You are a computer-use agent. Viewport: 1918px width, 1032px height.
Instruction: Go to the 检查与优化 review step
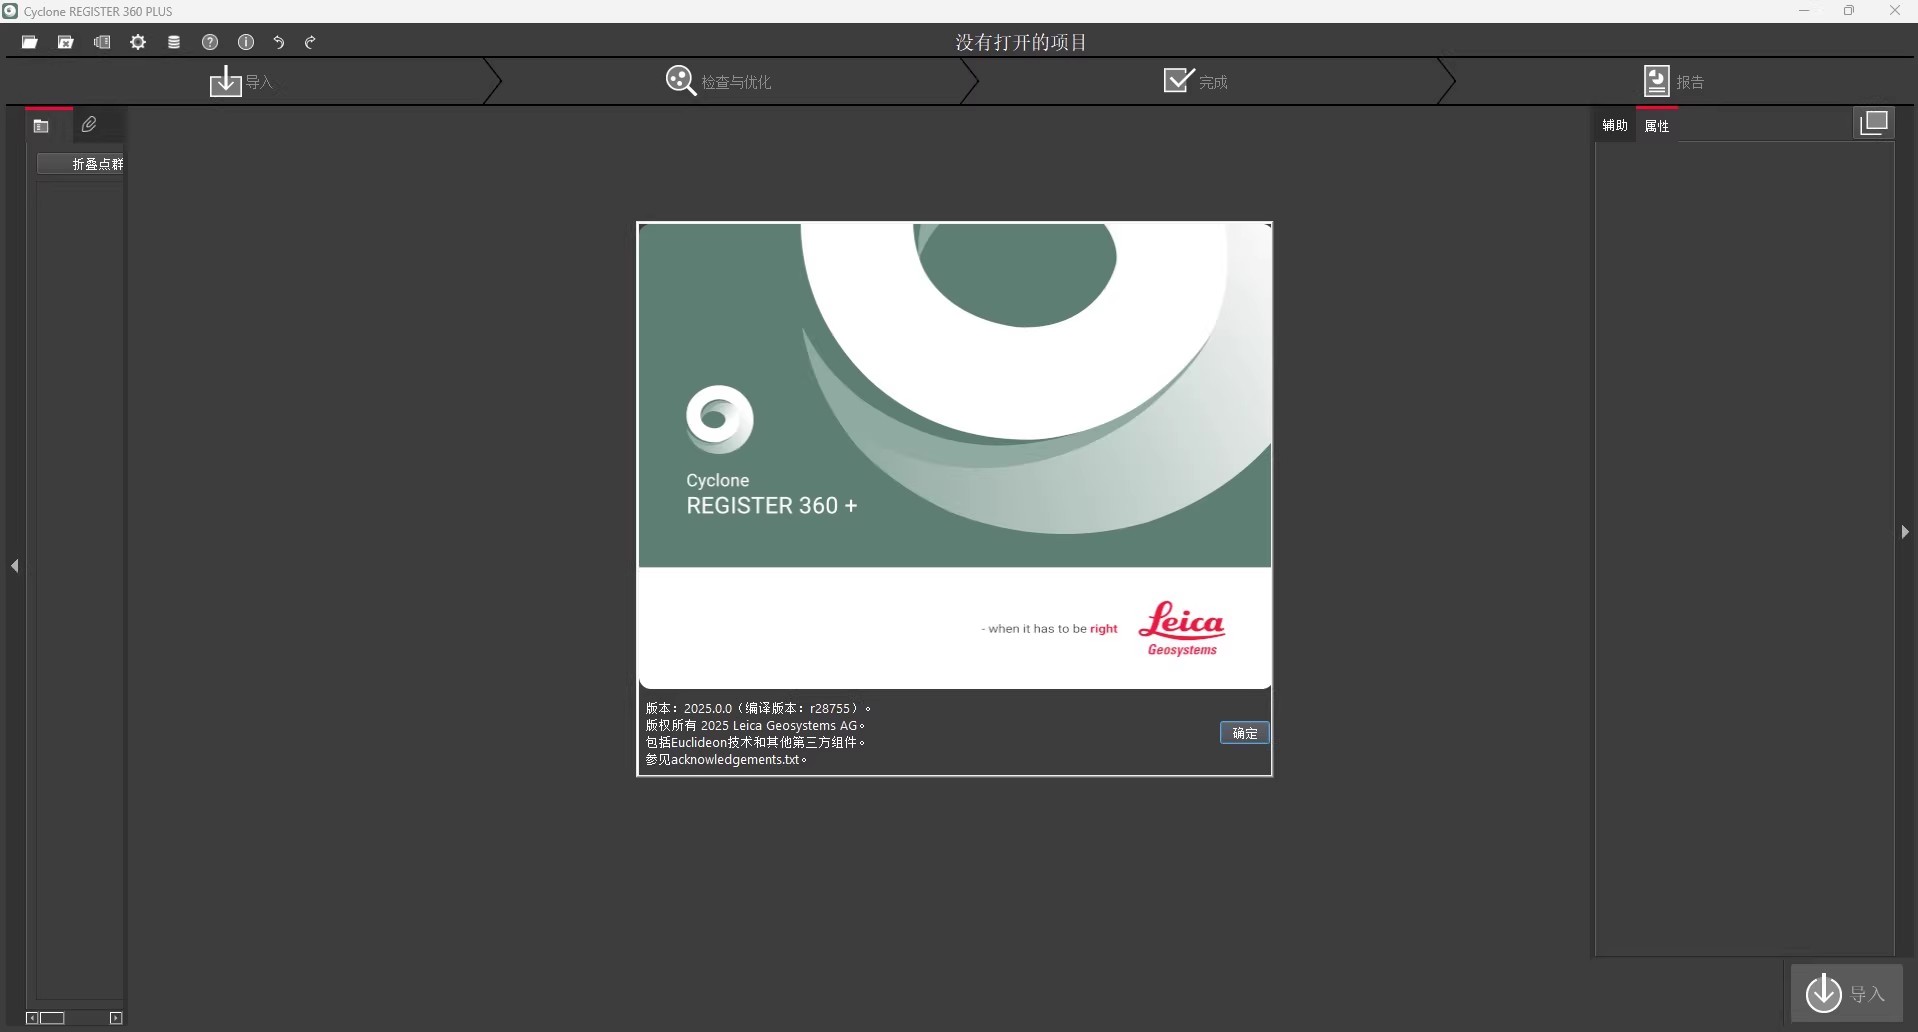[718, 81]
